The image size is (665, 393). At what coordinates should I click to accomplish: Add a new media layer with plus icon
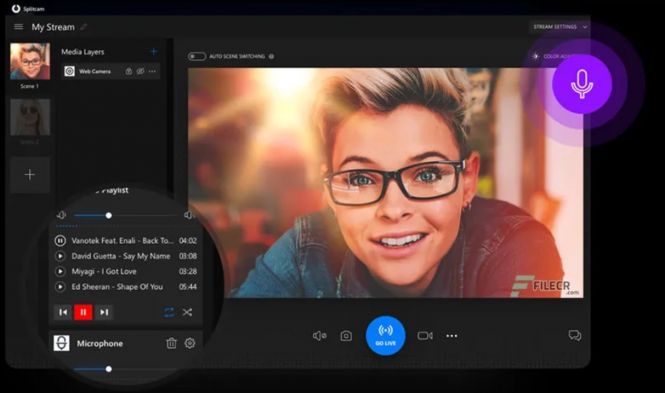click(x=154, y=52)
